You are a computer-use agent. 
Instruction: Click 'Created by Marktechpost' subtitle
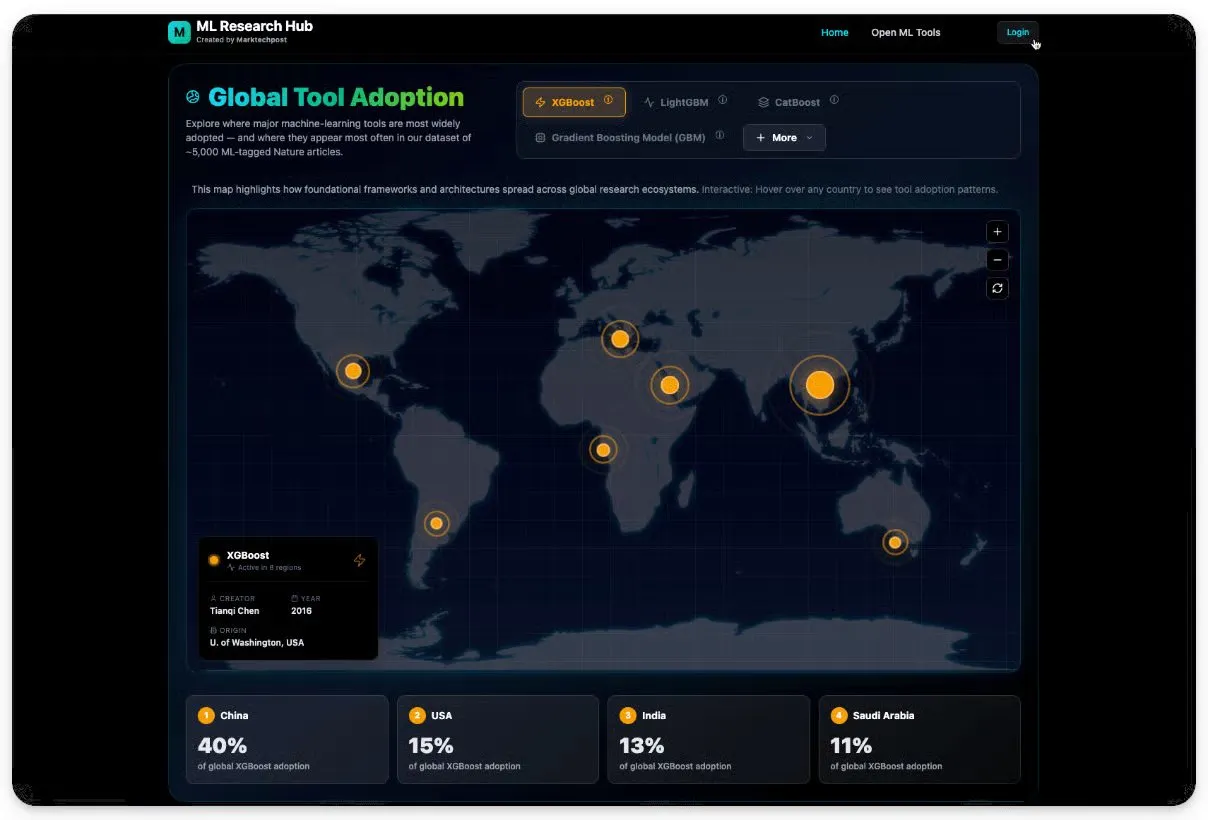tap(241, 40)
